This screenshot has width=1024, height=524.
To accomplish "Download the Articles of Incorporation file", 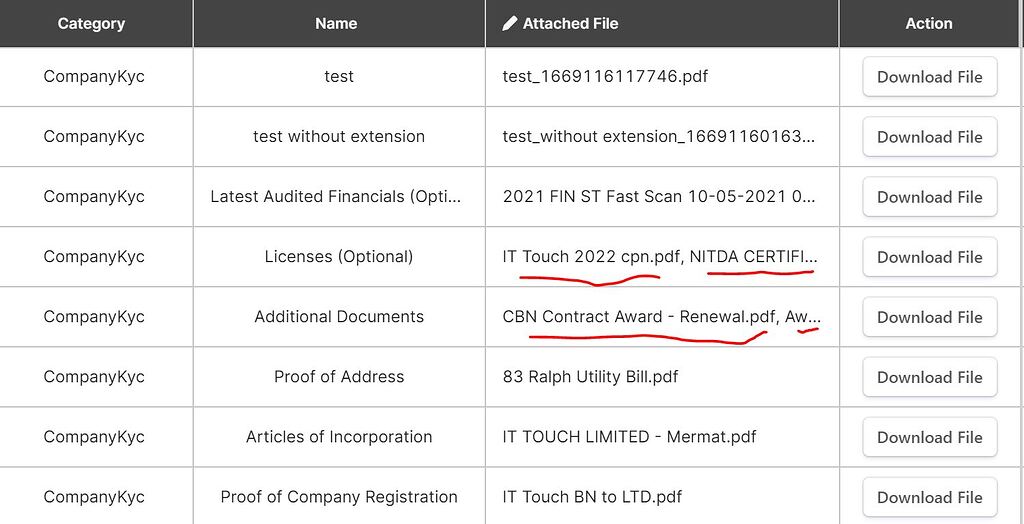I will [x=929, y=437].
